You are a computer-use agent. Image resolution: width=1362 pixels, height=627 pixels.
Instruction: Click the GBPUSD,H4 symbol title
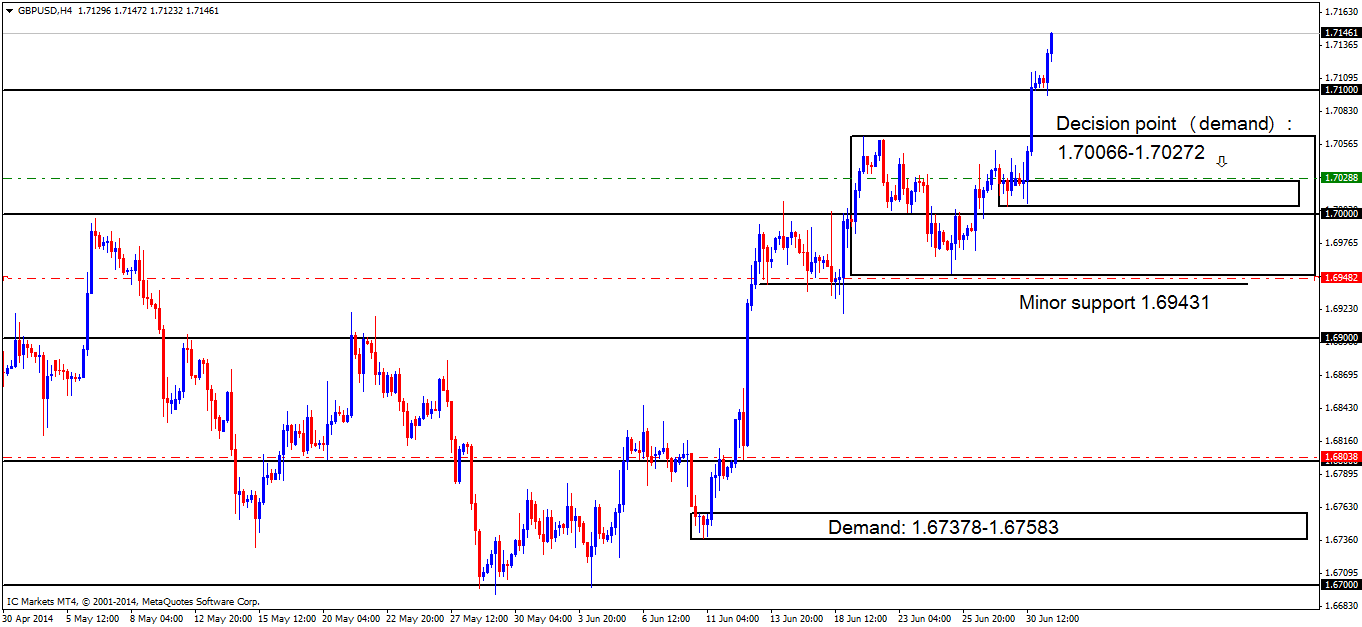pyautogui.click(x=43, y=10)
